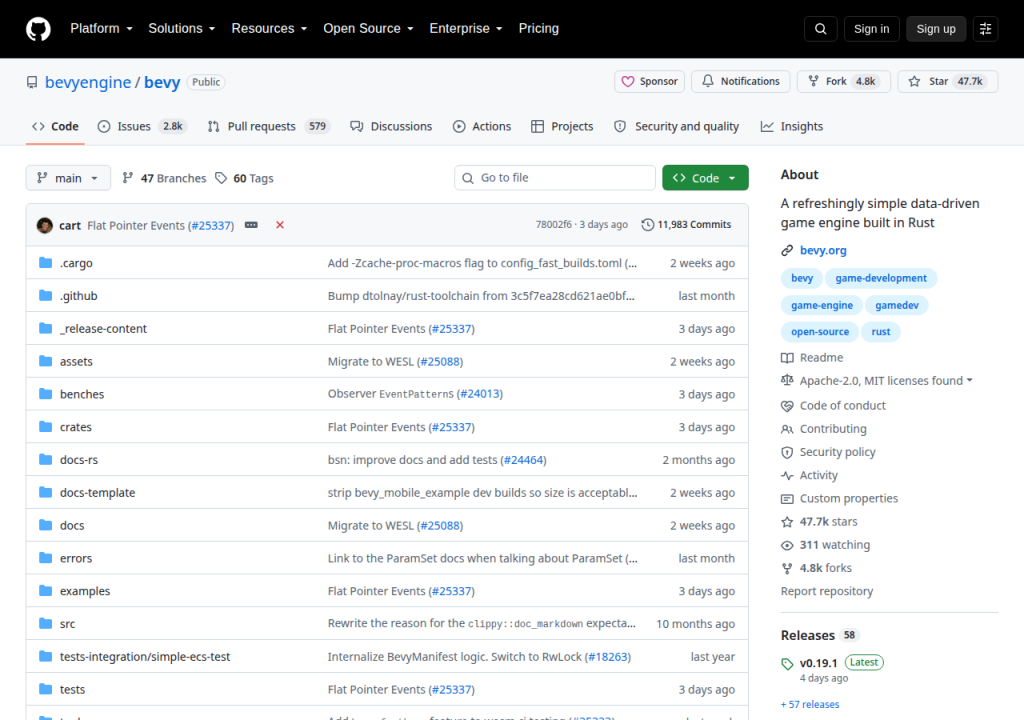The image size is (1024, 720).
Task: Click the Sign in button
Action: click(x=872, y=29)
